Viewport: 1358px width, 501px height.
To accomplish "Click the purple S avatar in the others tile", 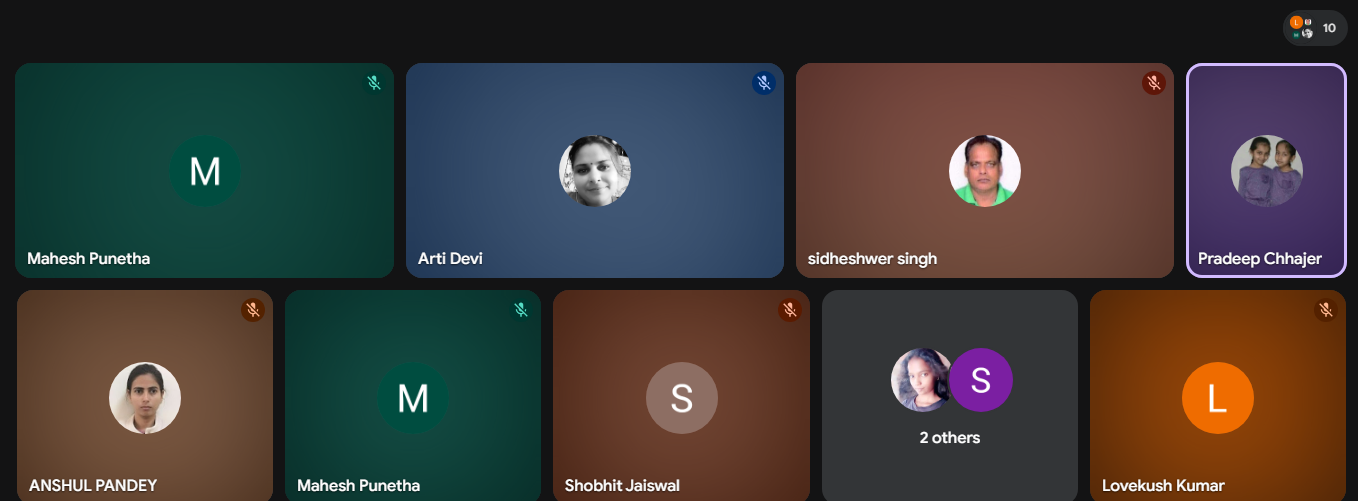I will point(981,380).
